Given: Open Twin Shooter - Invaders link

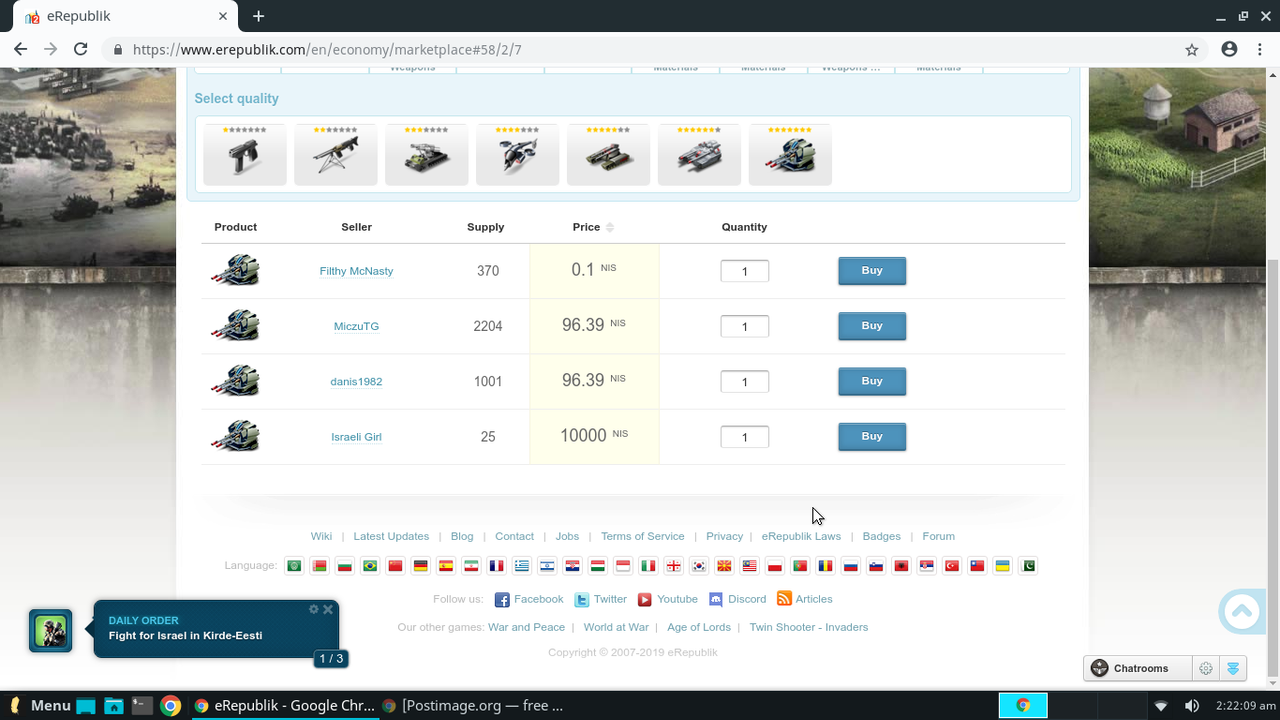Looking at the screenshot, I should [809, 627].
